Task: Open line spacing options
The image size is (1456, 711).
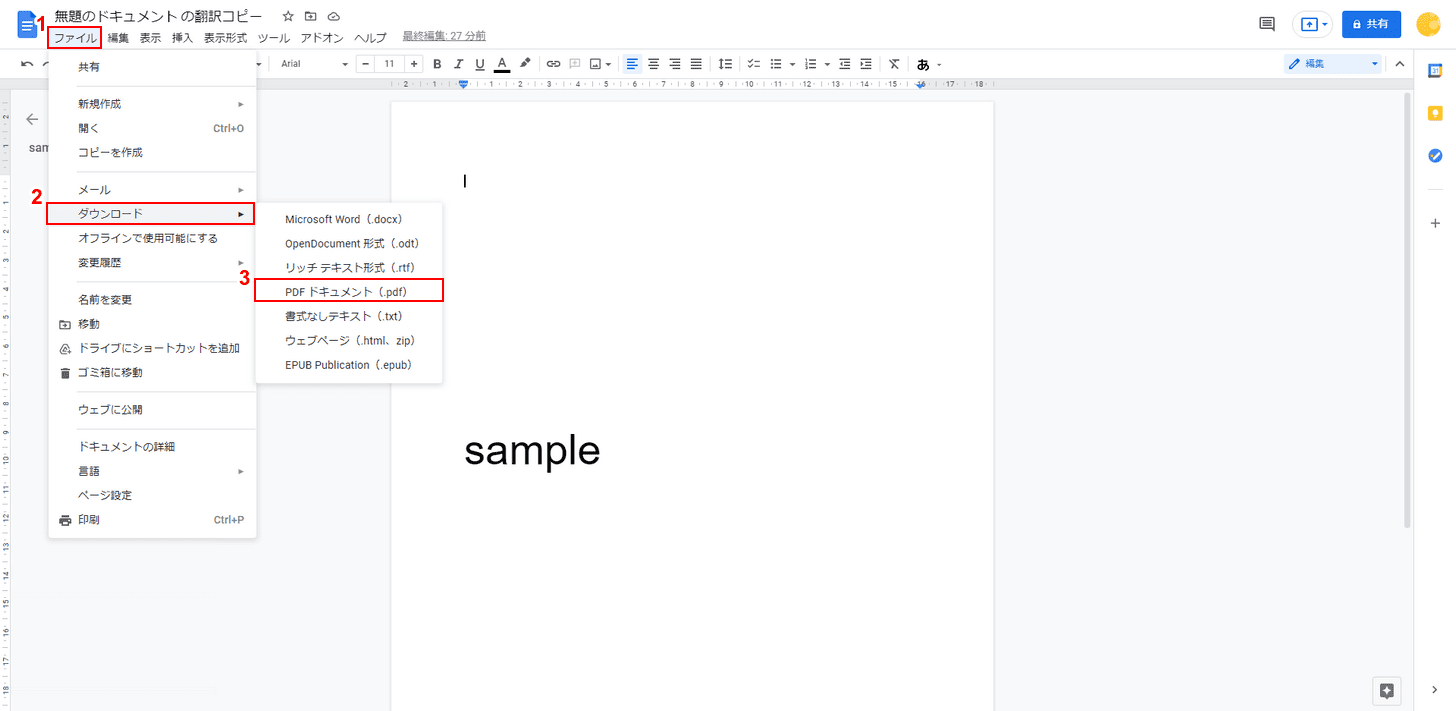Action: [726, 64]
